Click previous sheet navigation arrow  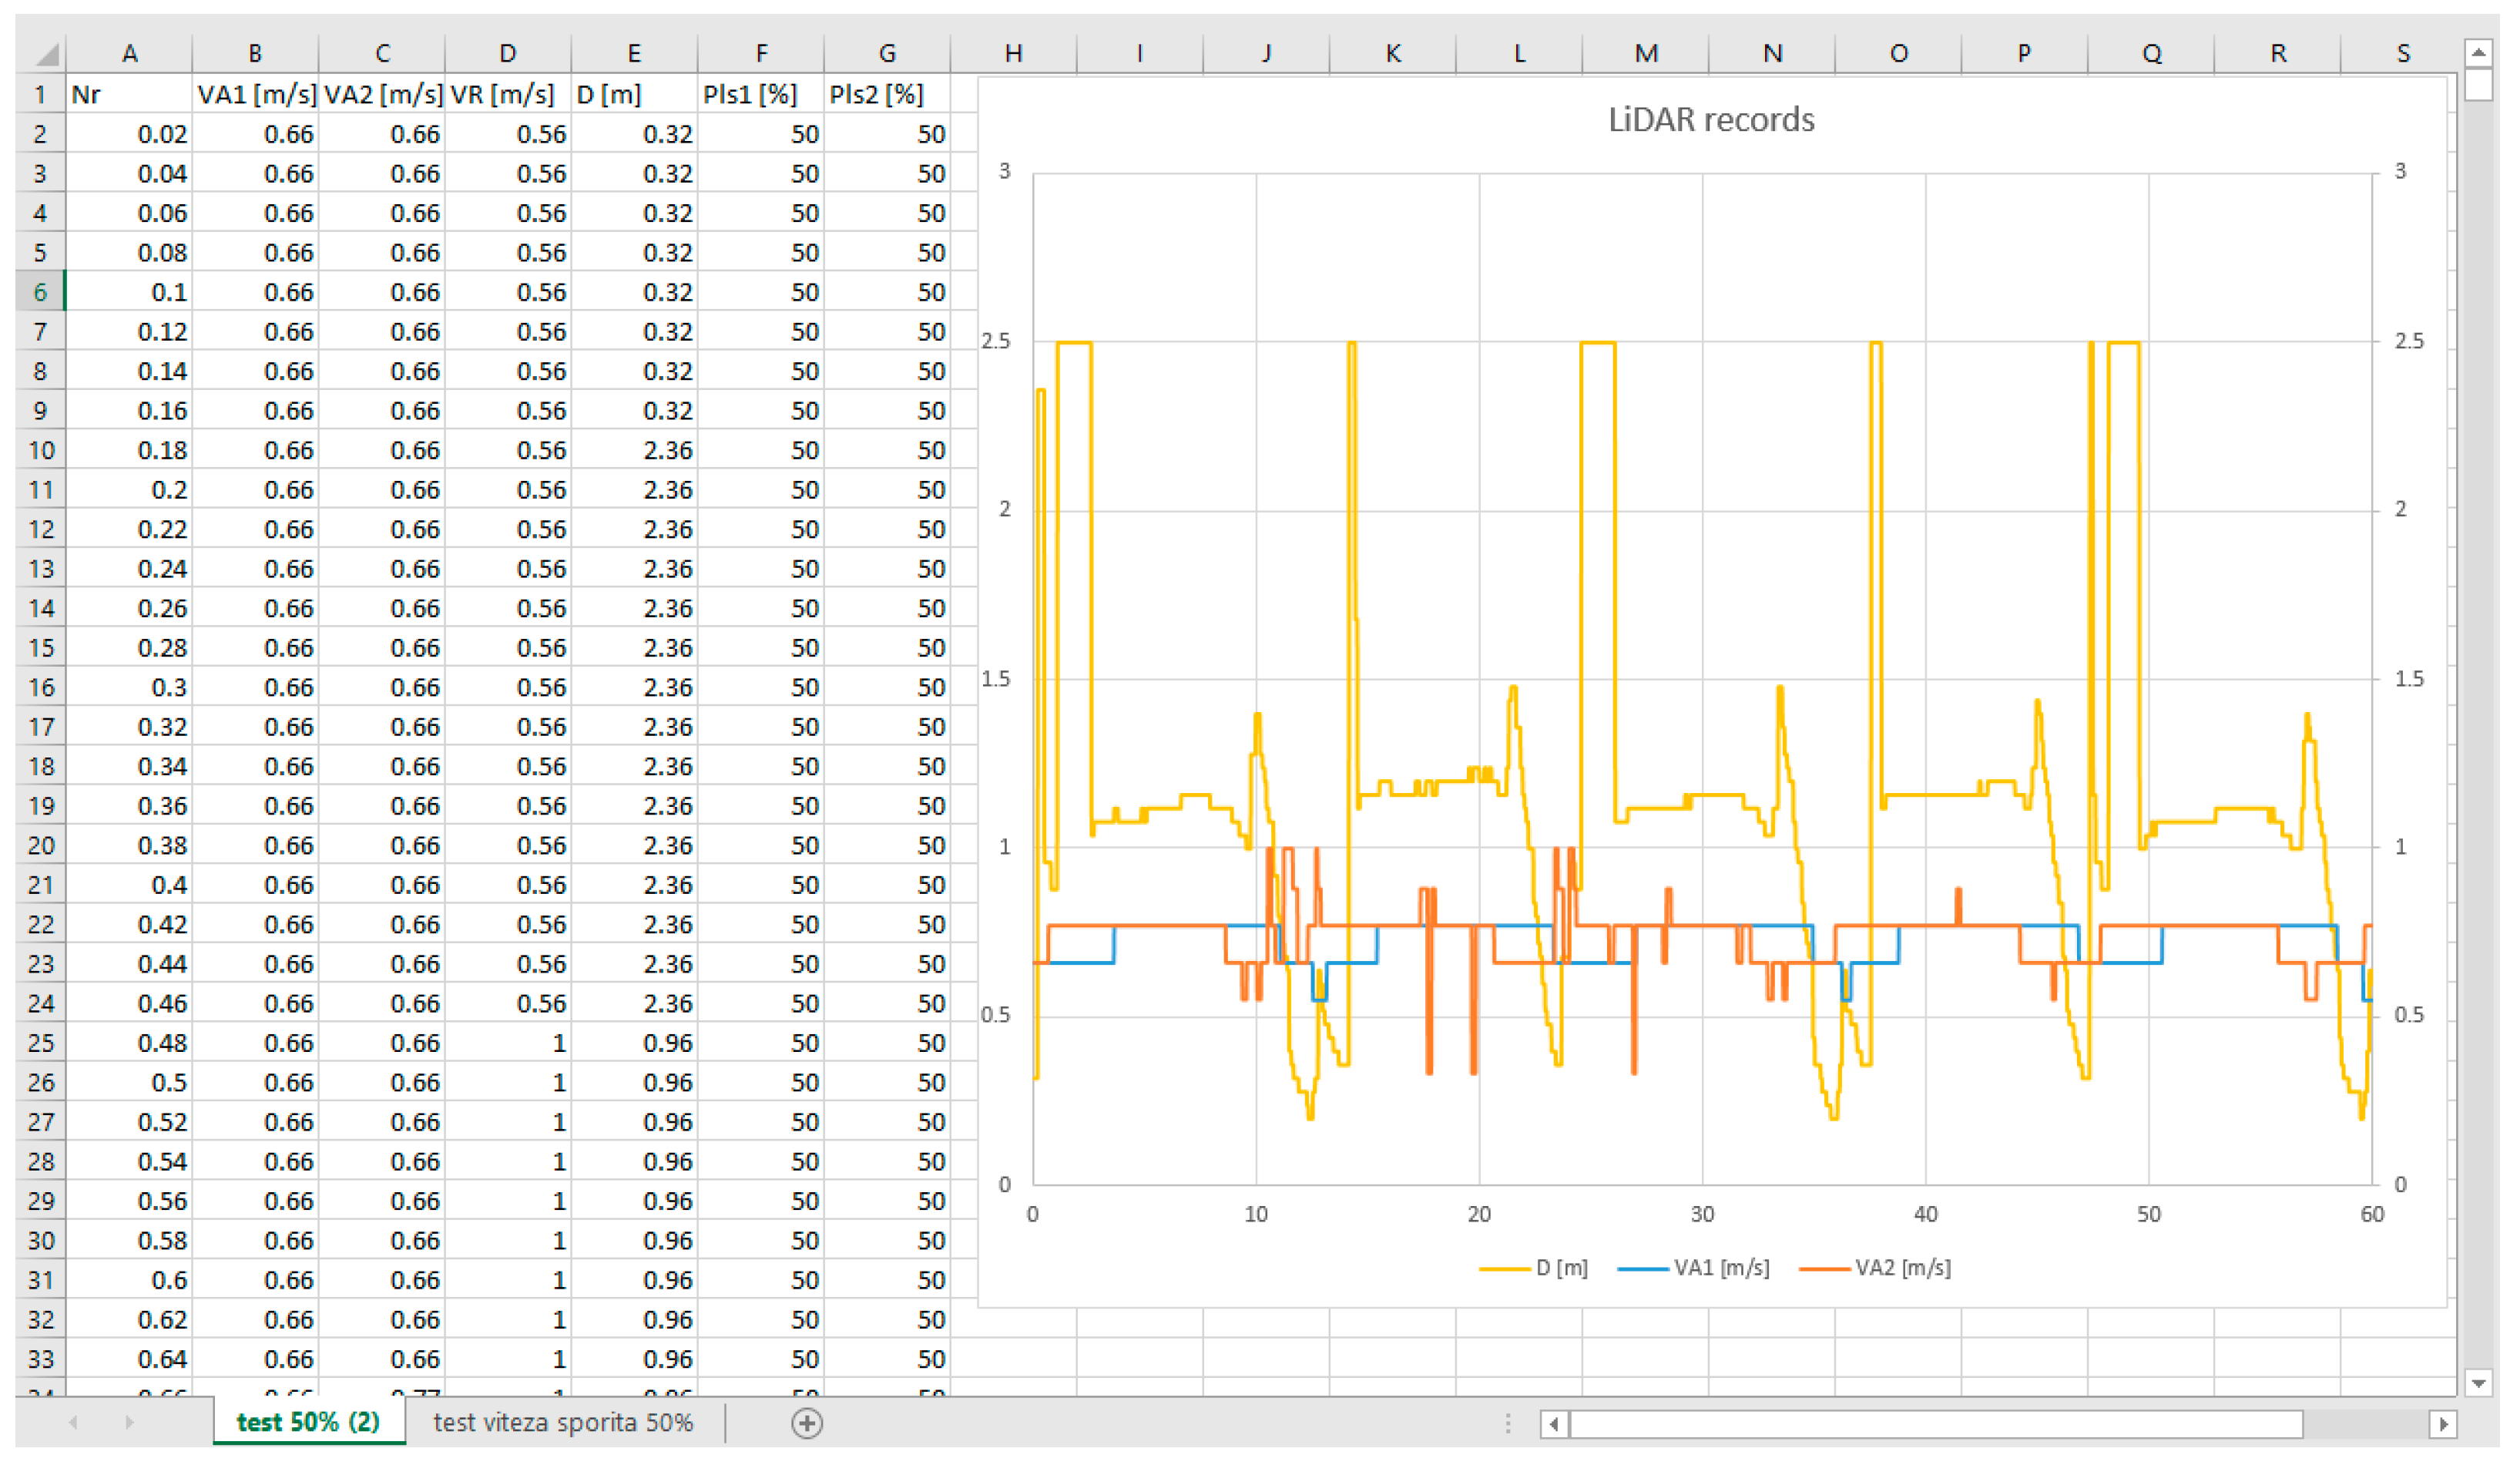[73, 1422]
